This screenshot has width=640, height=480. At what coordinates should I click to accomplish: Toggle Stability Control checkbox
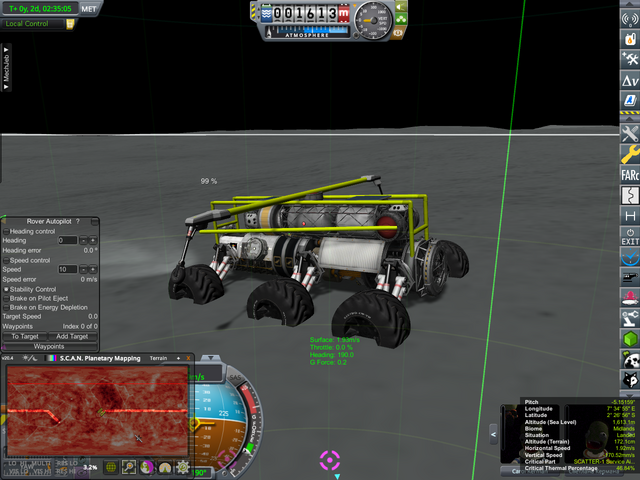[x=6, y=289]
